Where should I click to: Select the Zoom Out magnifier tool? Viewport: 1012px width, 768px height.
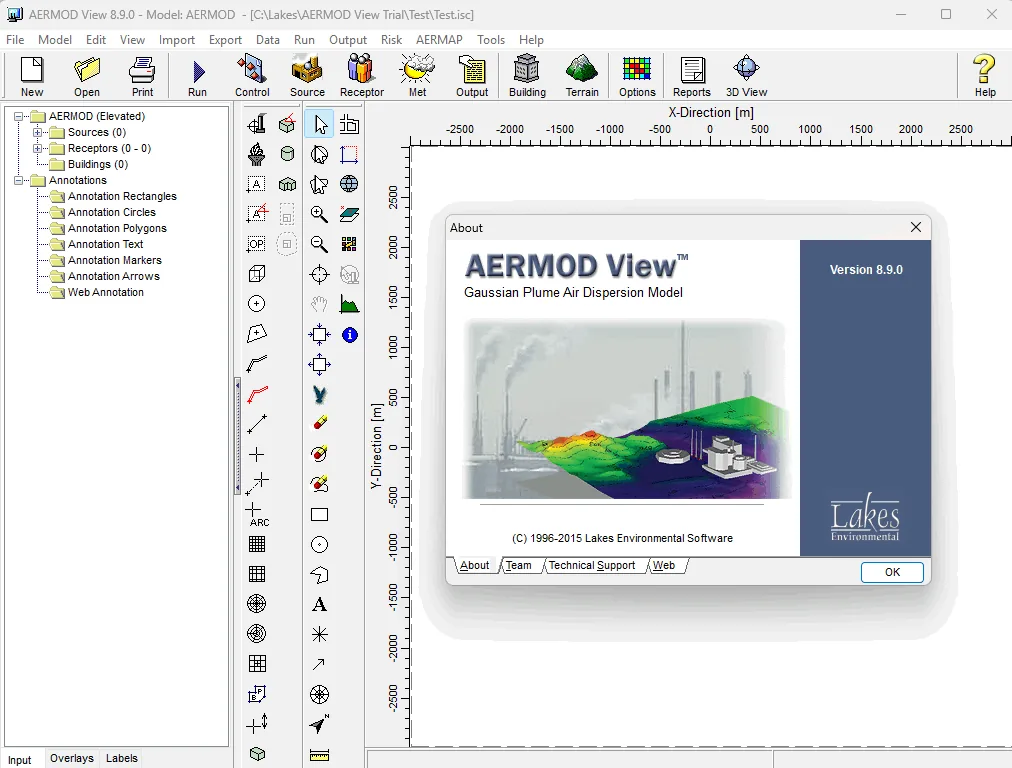pos(319,244)
